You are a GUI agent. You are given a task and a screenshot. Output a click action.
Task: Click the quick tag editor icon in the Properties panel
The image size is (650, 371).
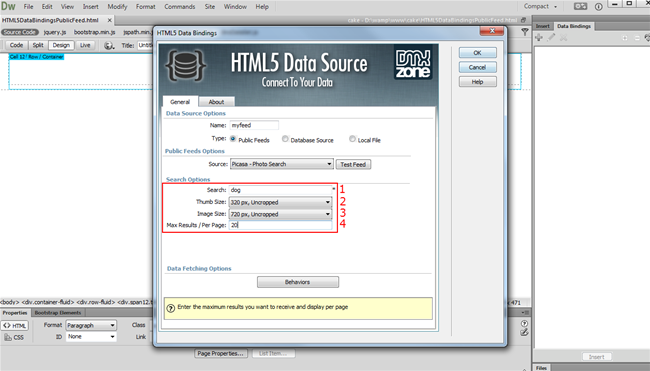524,332
